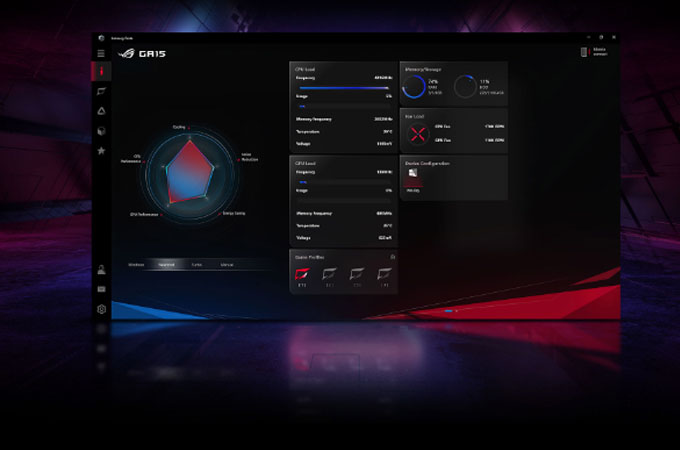Open the Game Profiles settings gear

click(392, 257)
